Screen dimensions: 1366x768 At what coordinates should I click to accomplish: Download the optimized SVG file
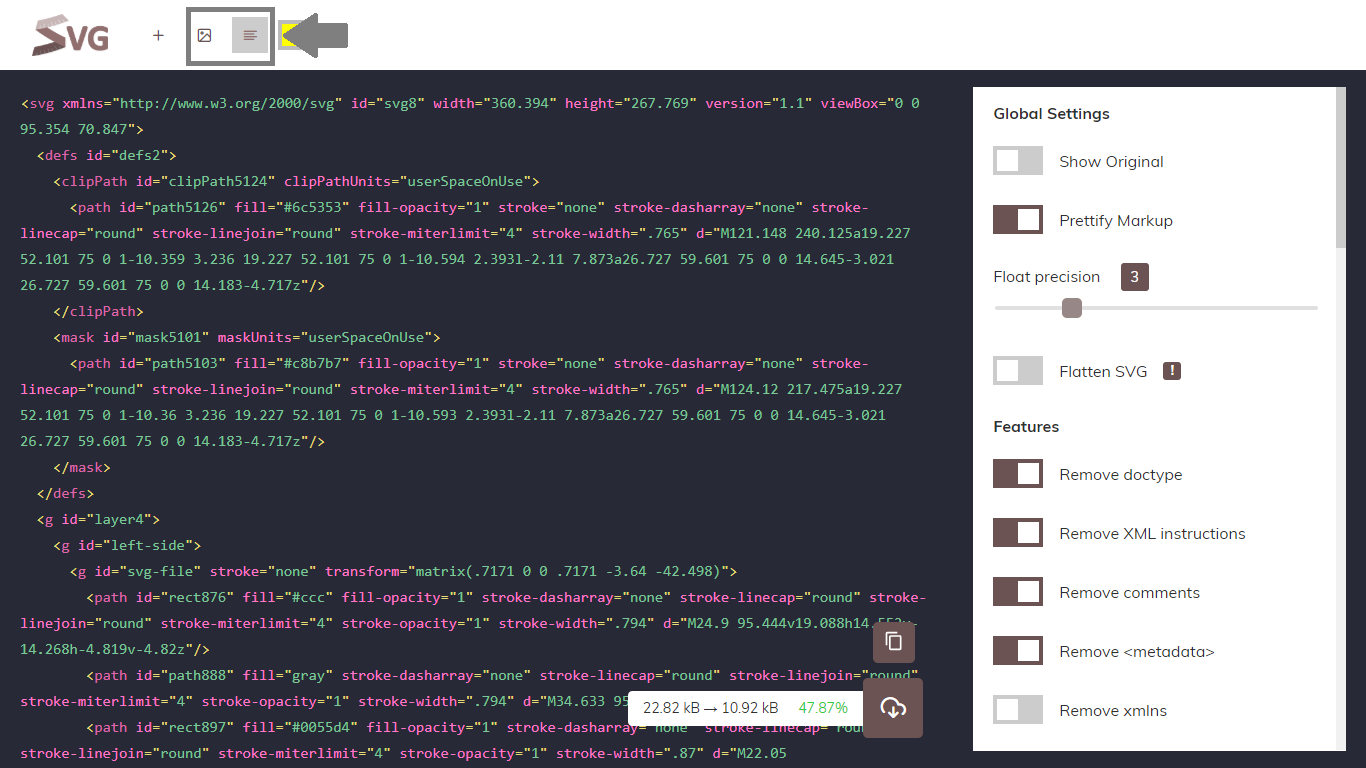coord(893,708)
